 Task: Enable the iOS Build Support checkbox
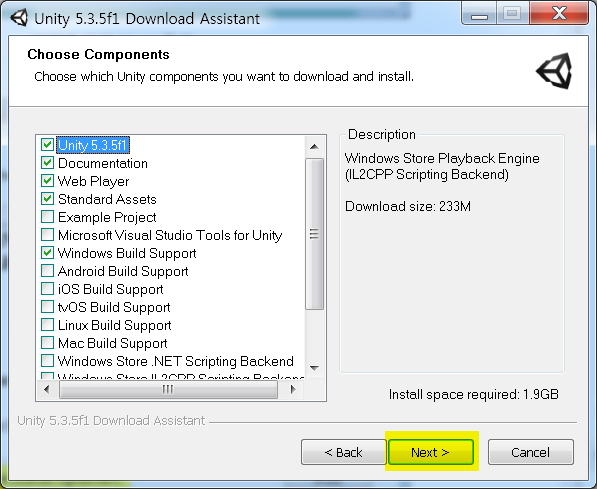(47, 289)
